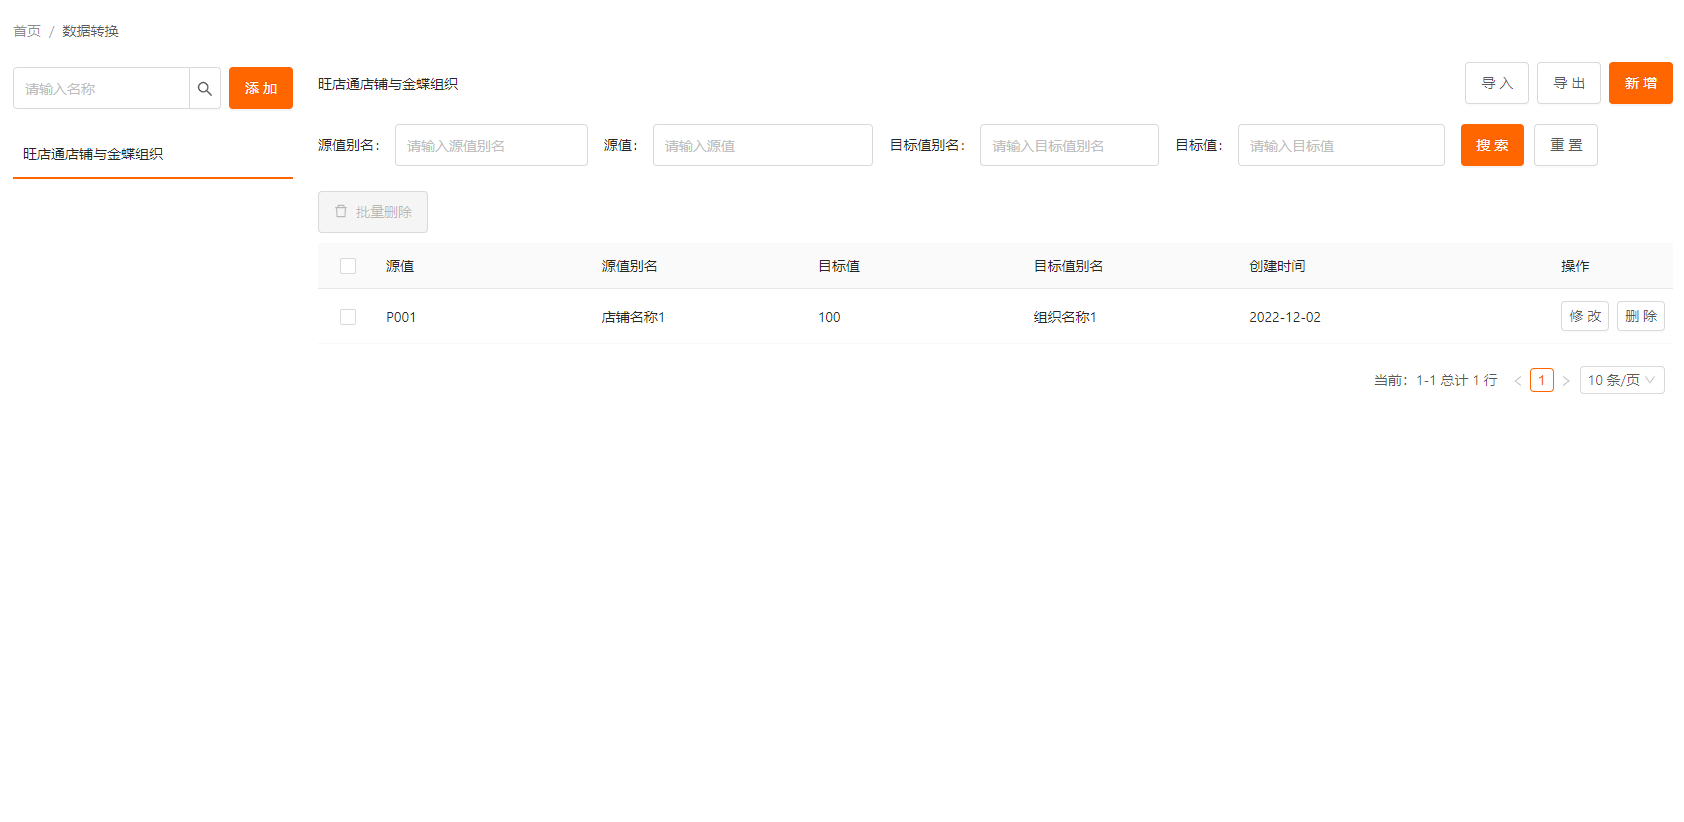
Task: Toggle the select-all header checkbox
Action: pos(348,266)
